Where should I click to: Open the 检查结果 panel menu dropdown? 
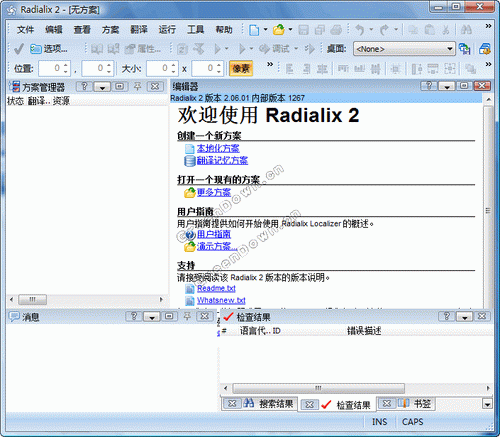464,316
